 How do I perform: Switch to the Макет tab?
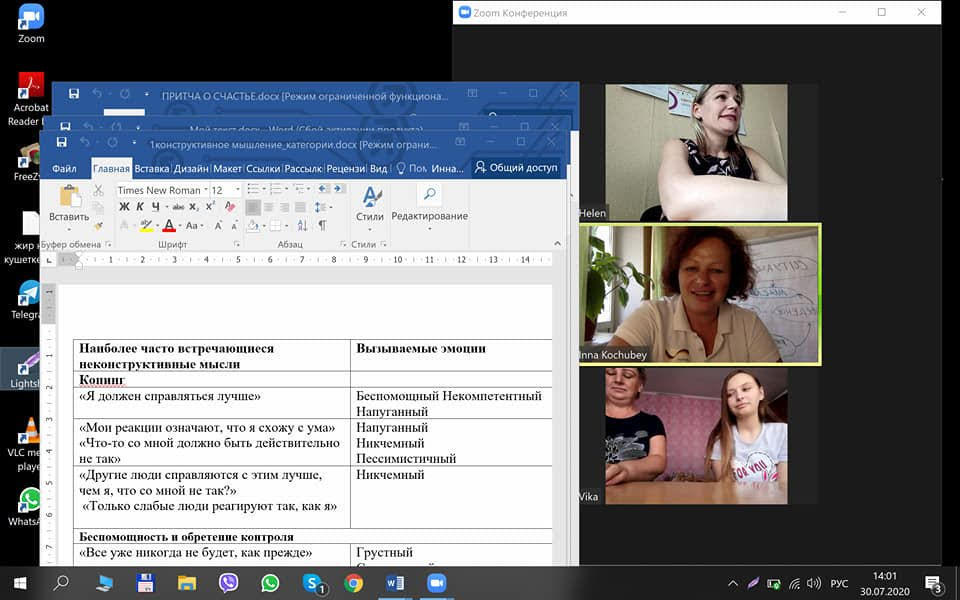pyautogui.click(x=227, y=168)
